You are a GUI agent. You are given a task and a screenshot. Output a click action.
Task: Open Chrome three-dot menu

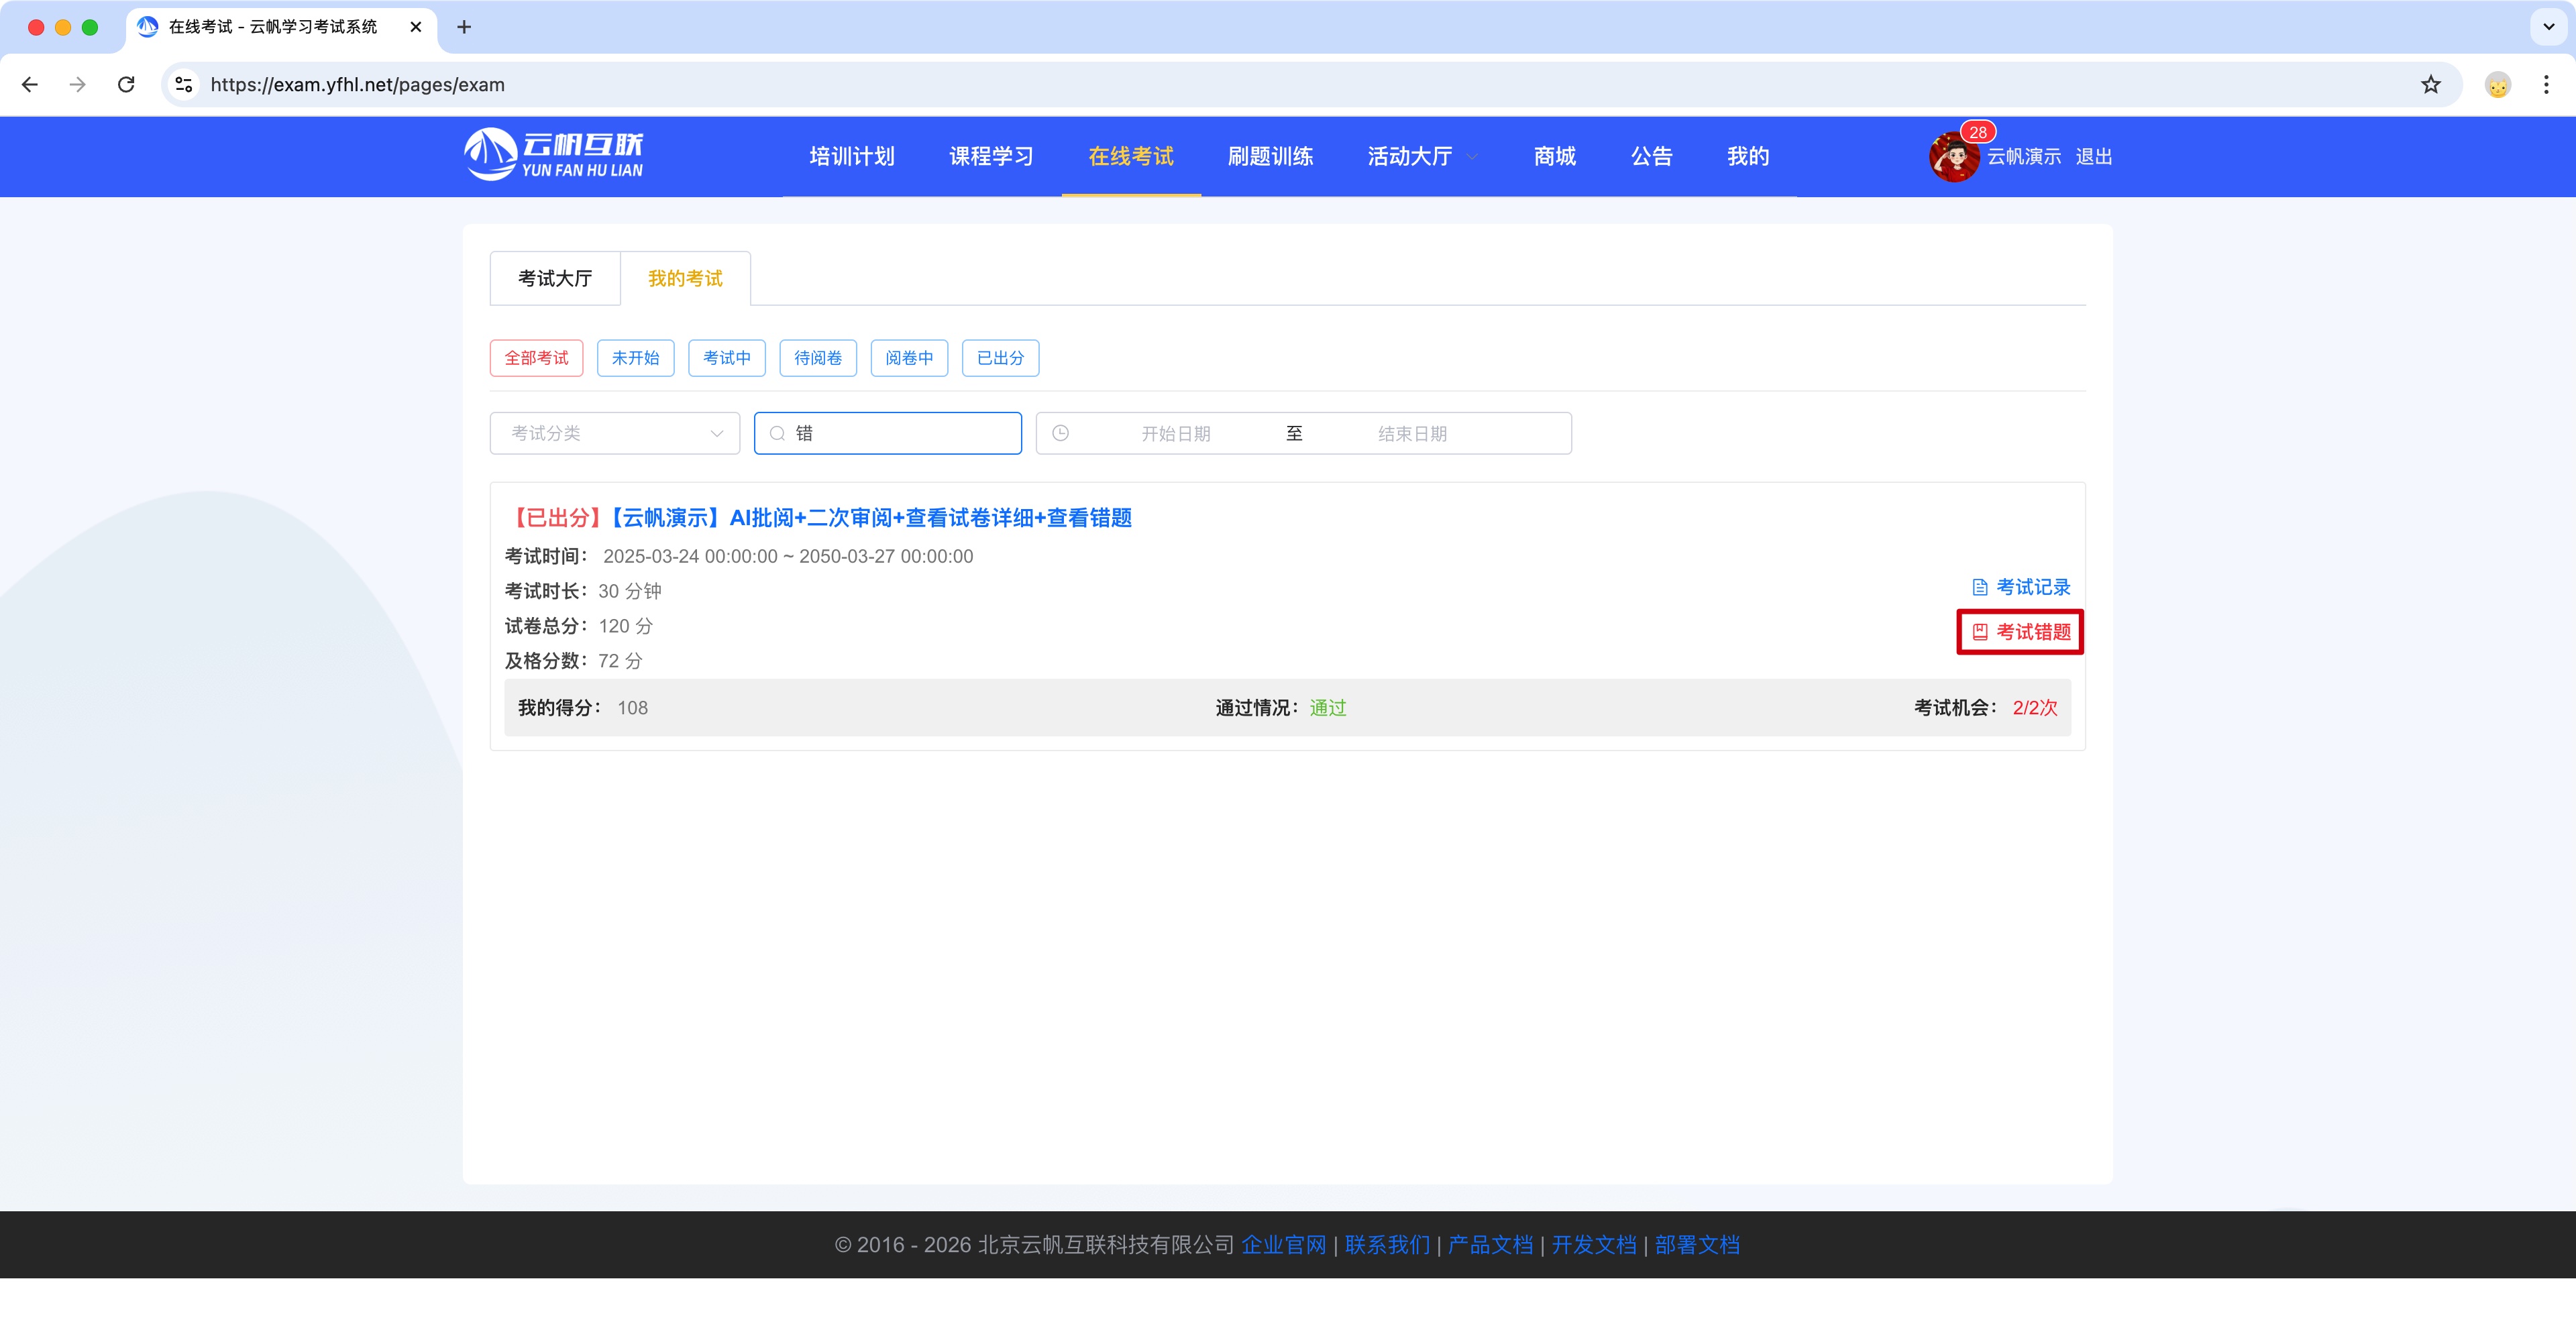[2545, 85]
